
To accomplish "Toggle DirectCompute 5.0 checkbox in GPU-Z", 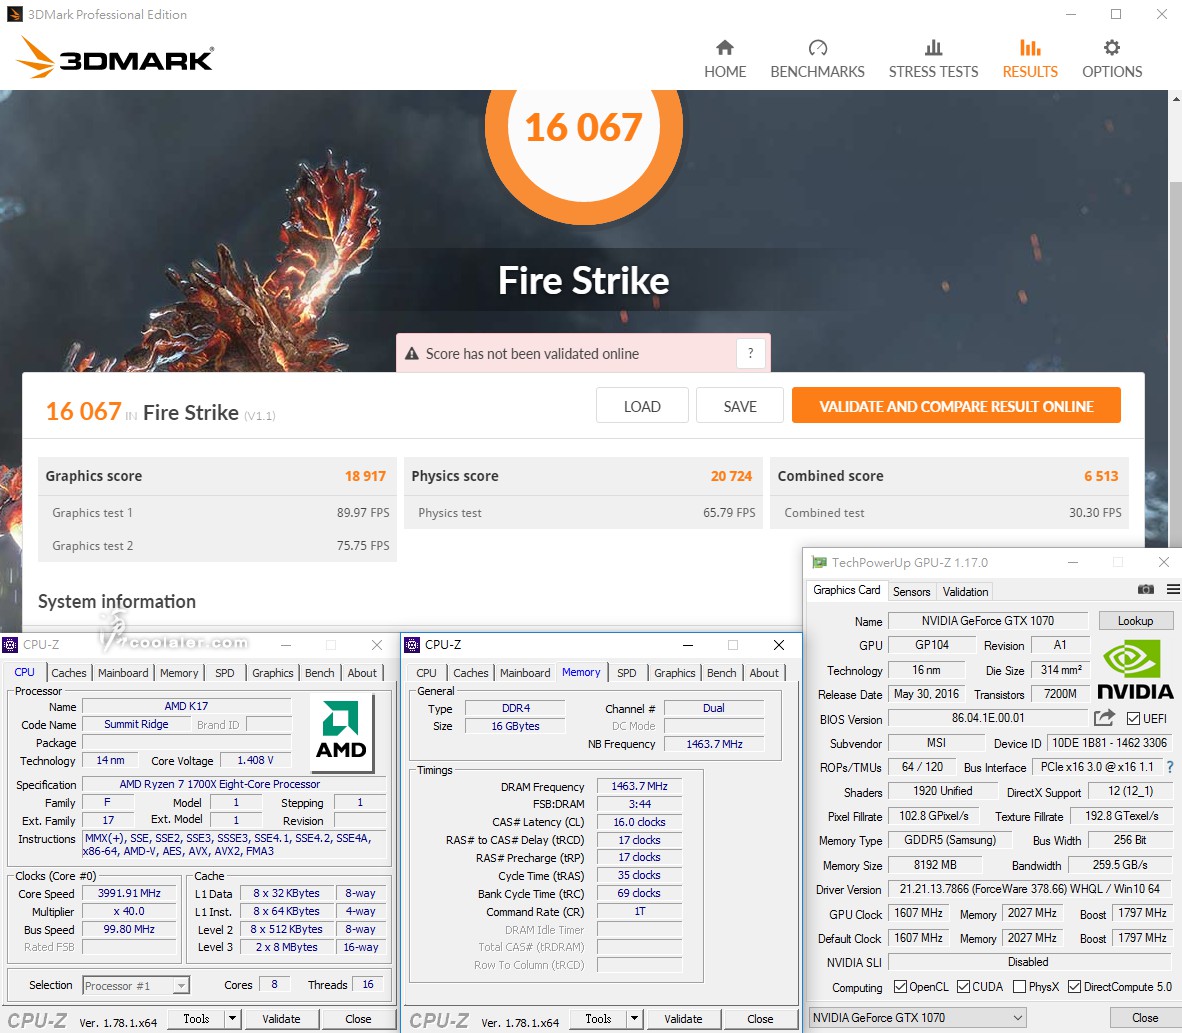I will (x=1074, y=987).
